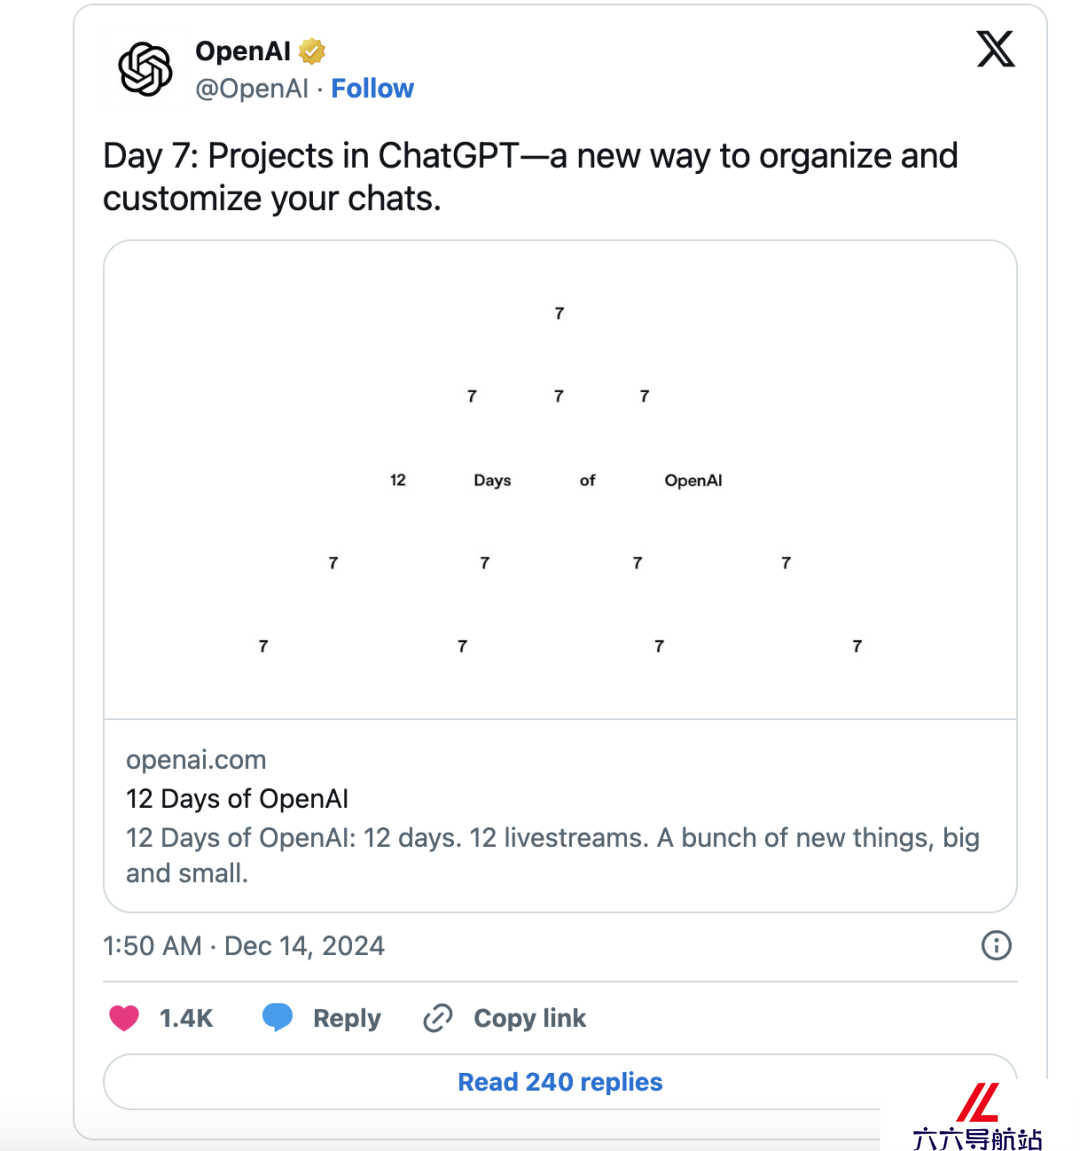The width and height of the screenshot is (1080, 1151).
Task: Click the chain link icon
Action: click(438, 1019)
